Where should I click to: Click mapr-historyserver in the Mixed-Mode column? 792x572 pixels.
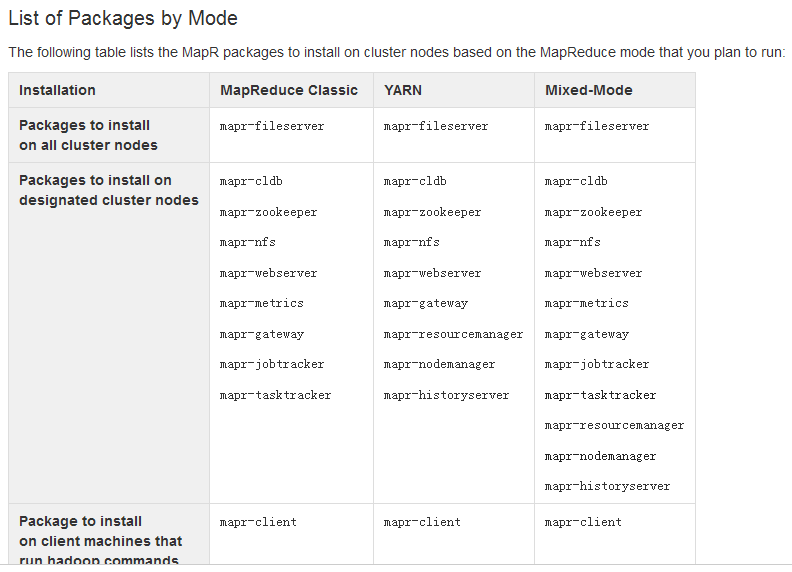(607, 486)
